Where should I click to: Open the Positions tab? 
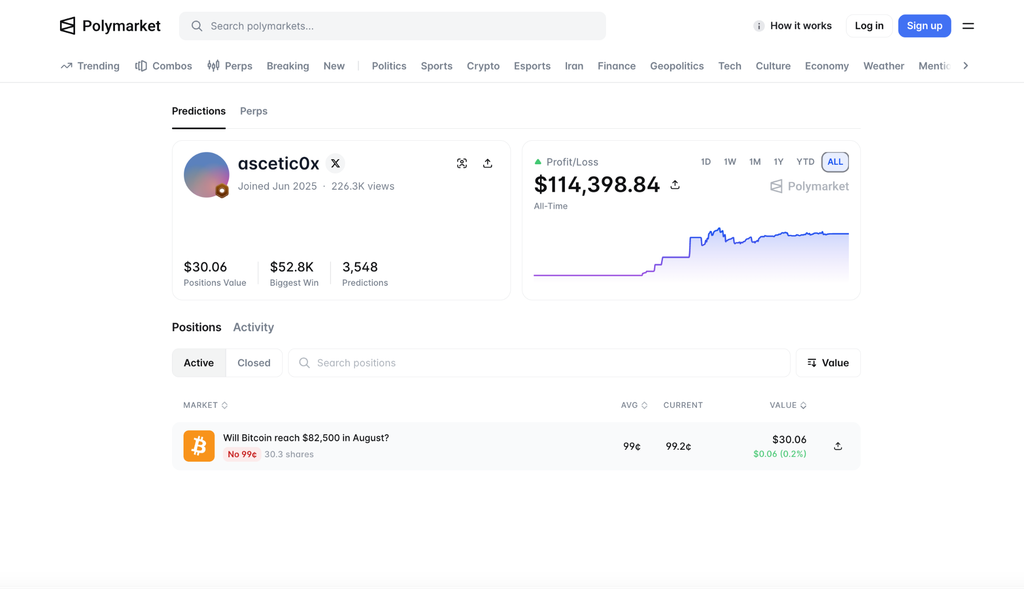197,327
